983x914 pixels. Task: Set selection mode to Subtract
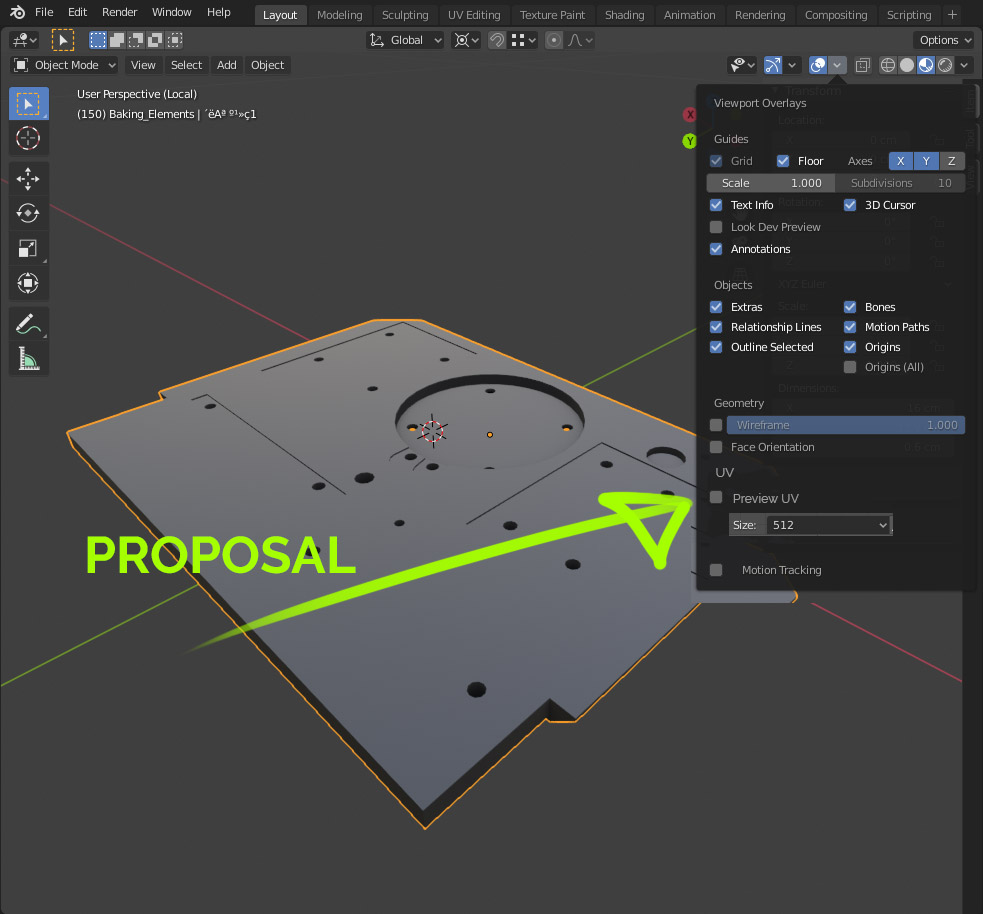(136, 40)
